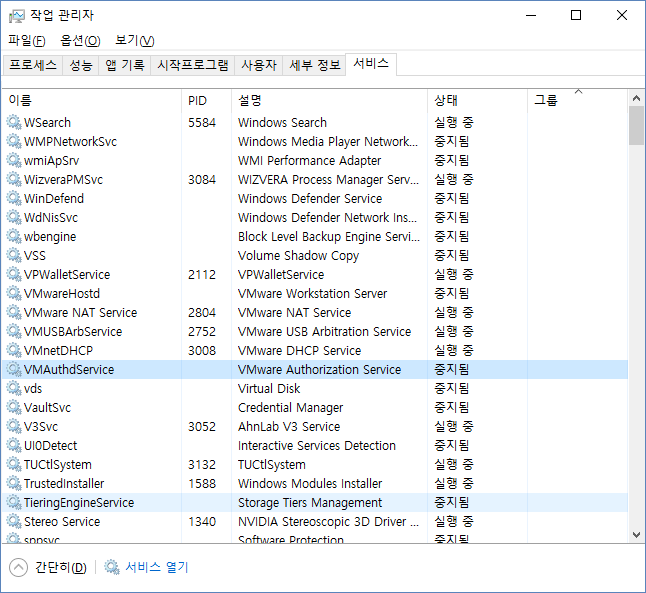Image resolution: width=646 pixels, height=593 pixels.
Task: Sort services by the 그룹 column header
Action: [x=578, y=100]
